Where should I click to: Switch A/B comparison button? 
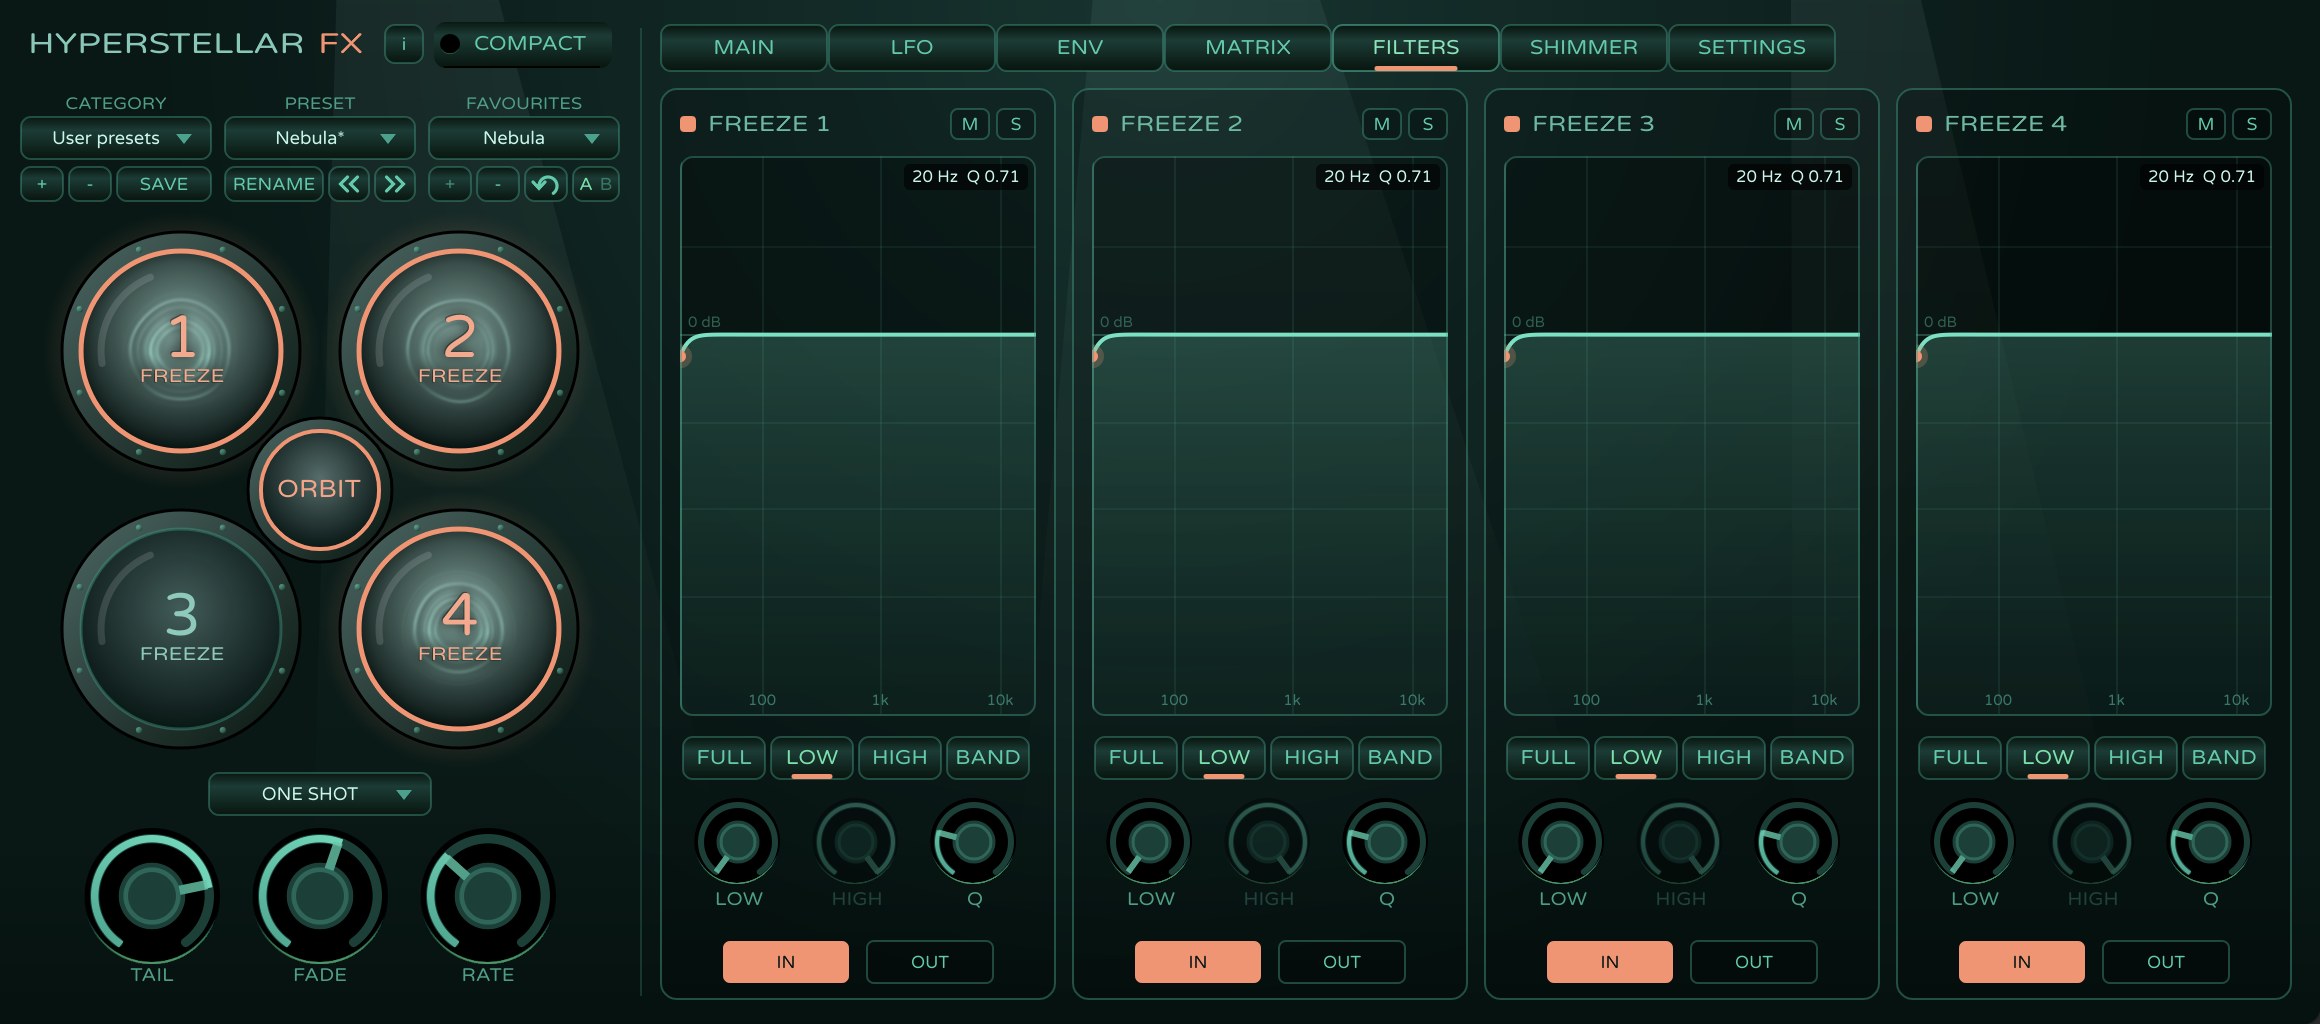pyautogui.click(x=595, y=184)
